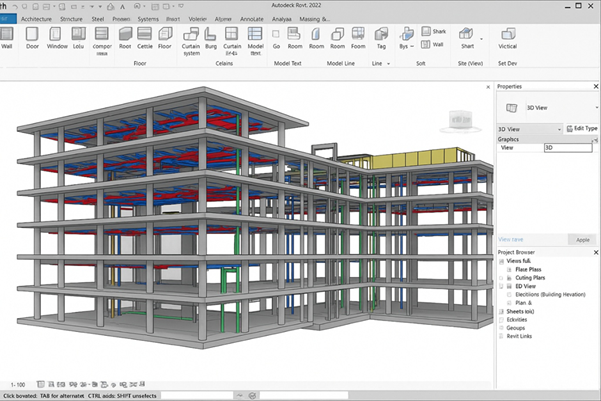
Task: Expand the ED View tree node
Action: (501, 286)
